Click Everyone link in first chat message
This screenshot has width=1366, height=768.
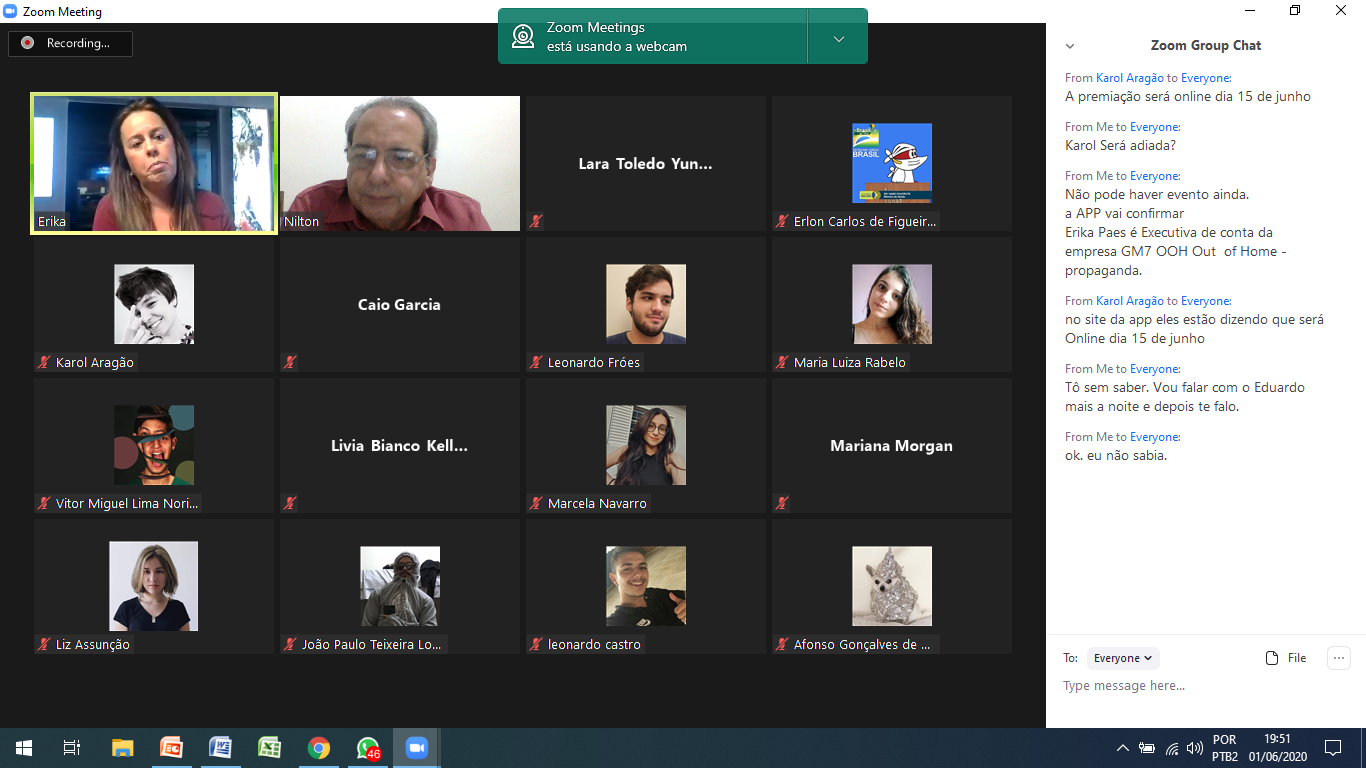pyautogui.click(x=1205, y=78)
